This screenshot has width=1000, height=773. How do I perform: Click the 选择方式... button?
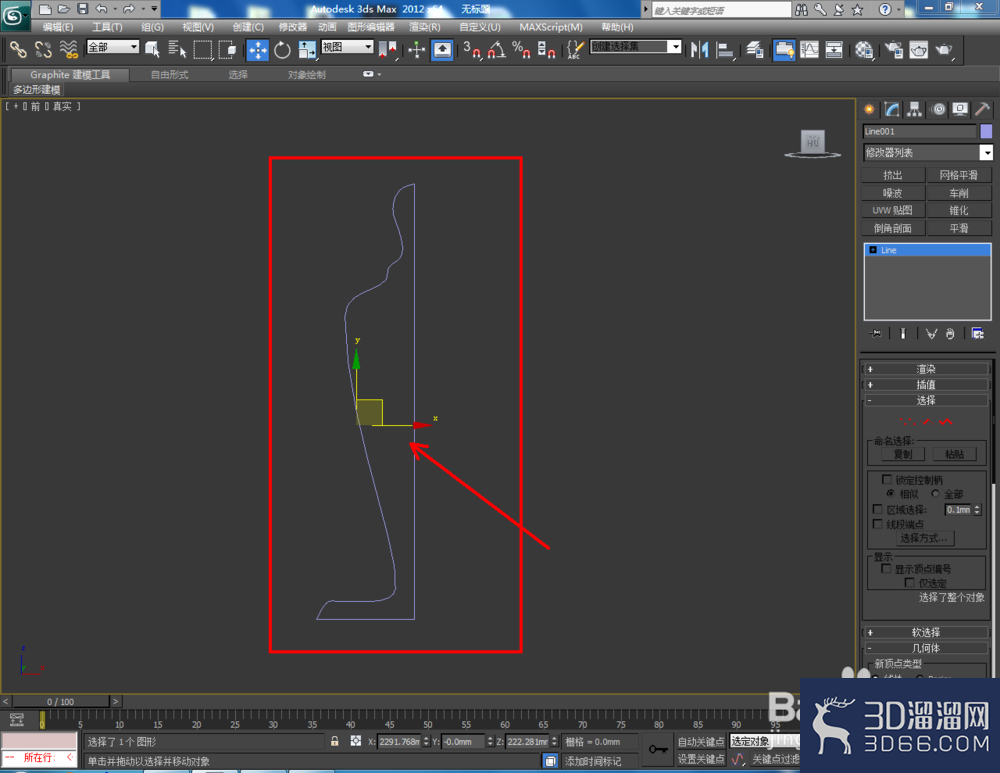(924, 538)
